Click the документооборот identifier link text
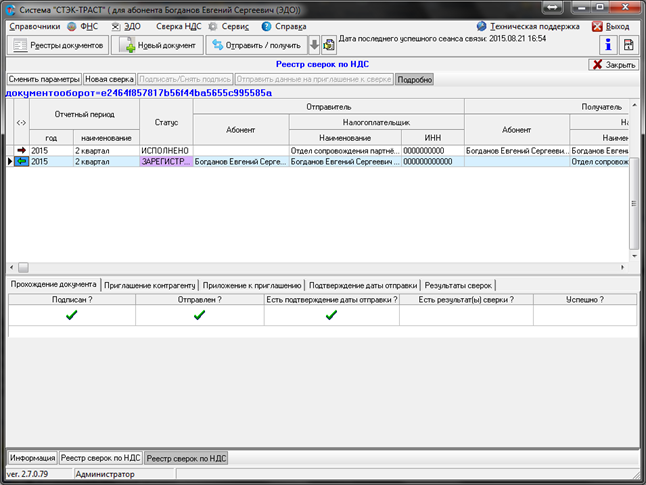 (138, 93)
